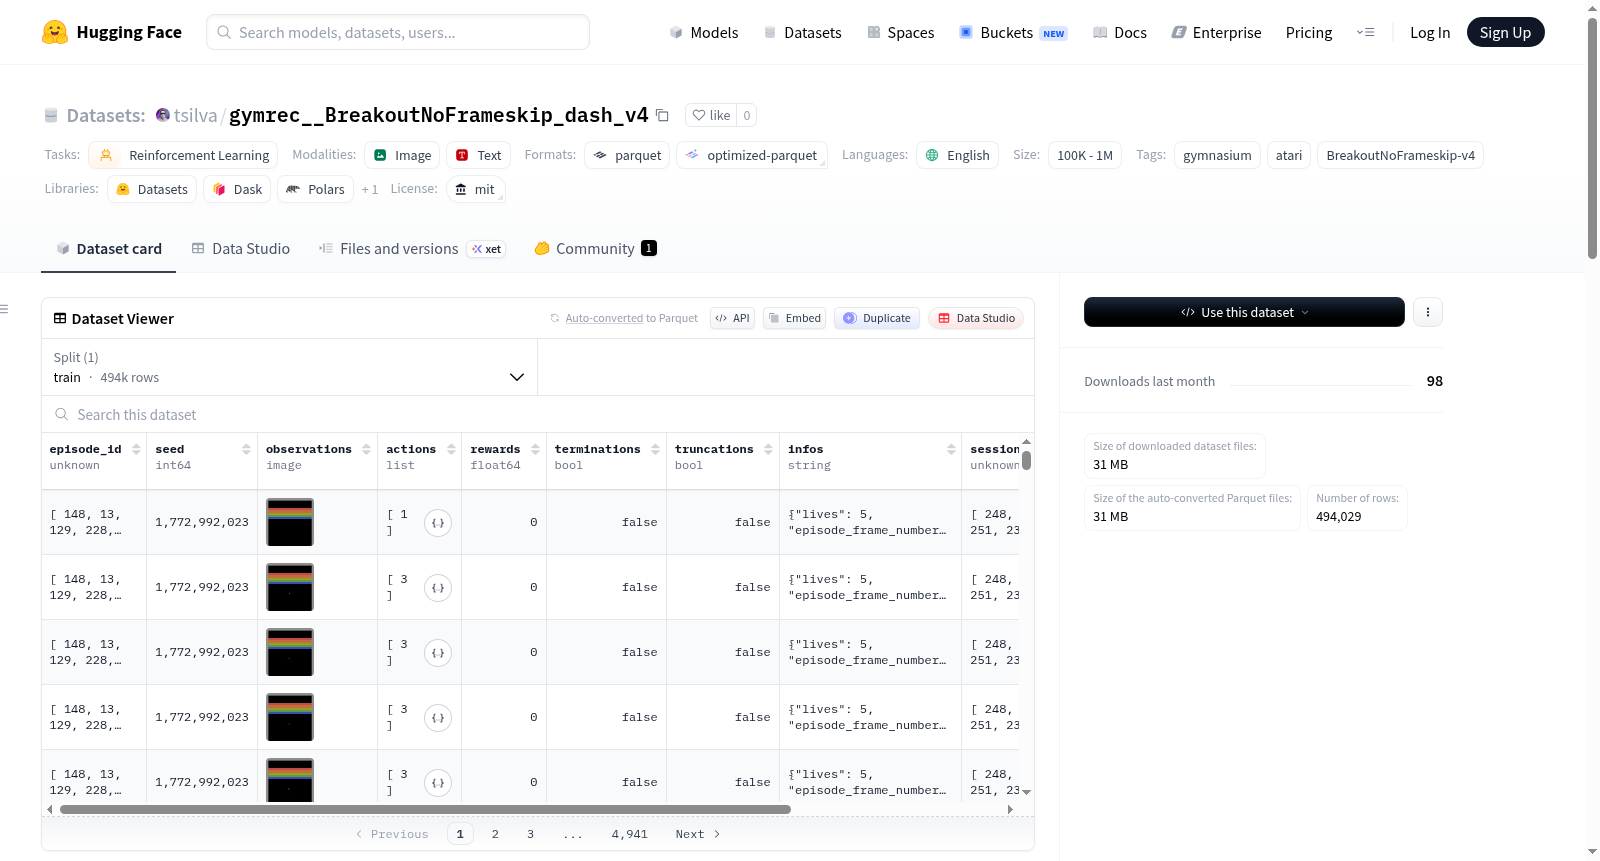Click the BreakoutNoFrameskip-v4 tag
This screenshot has width=1600, height=861.
pos(1400,155)
